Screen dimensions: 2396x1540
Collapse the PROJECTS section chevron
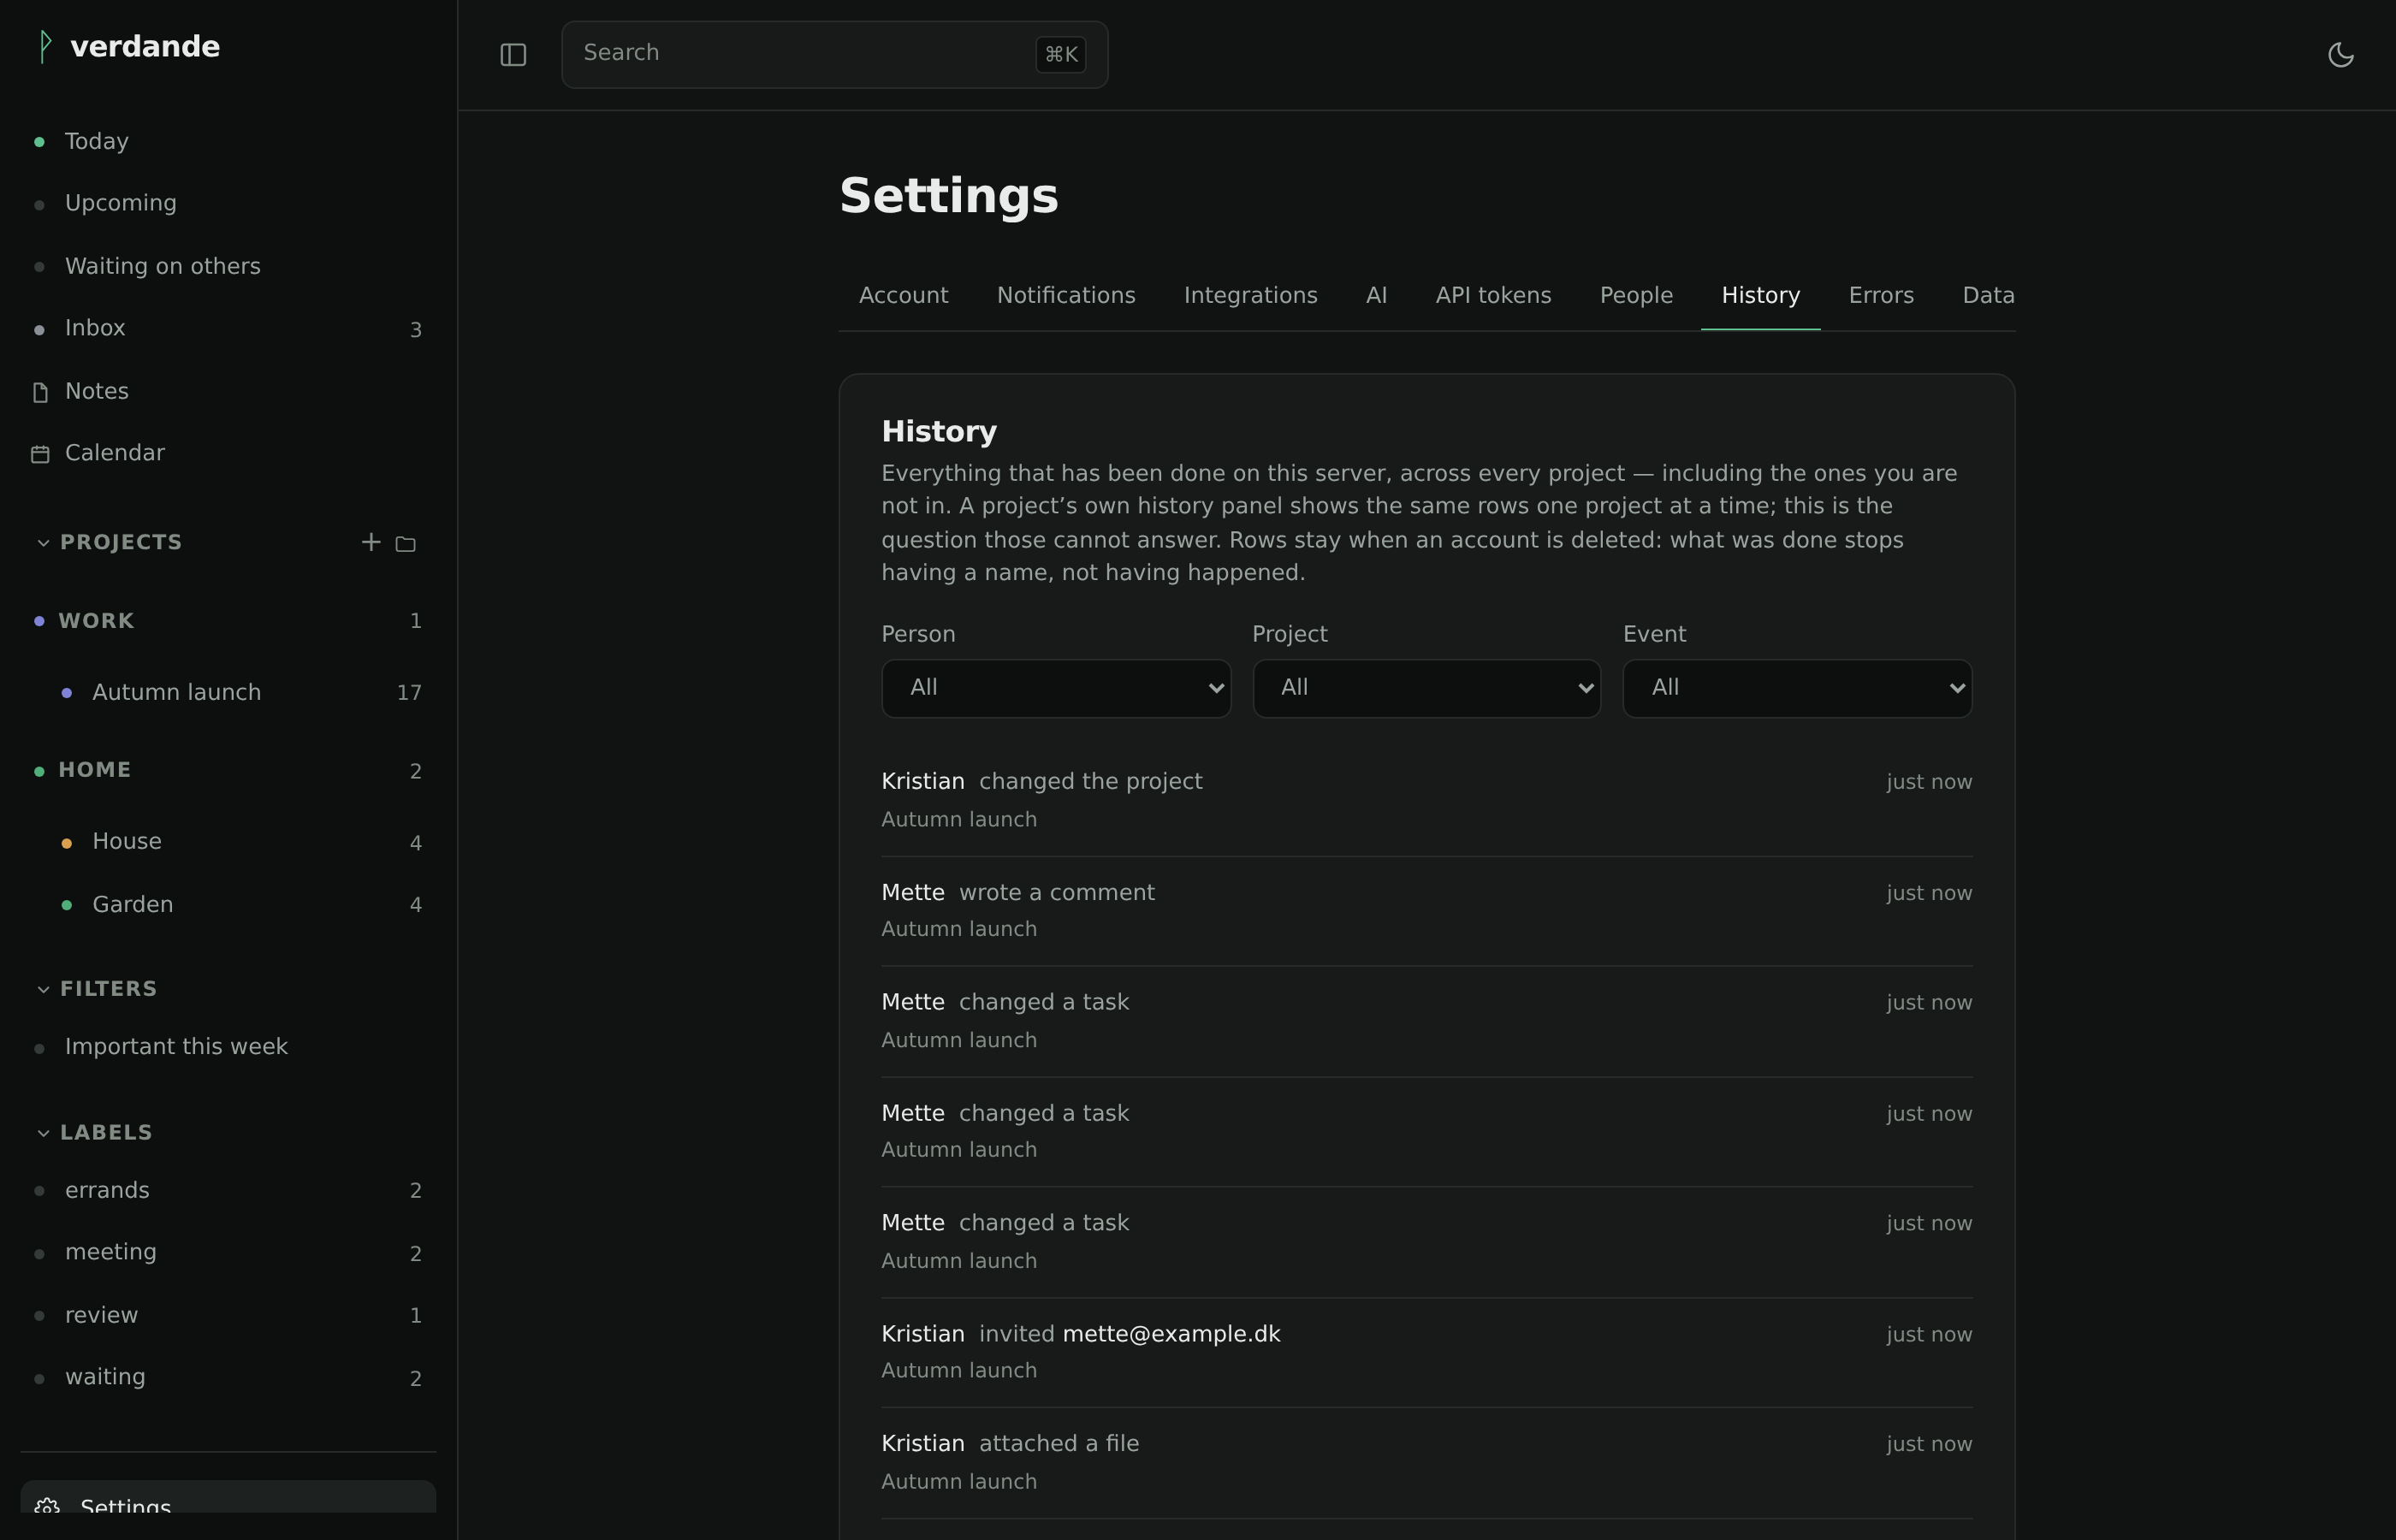pyautogui.click(x=43, y=543)
